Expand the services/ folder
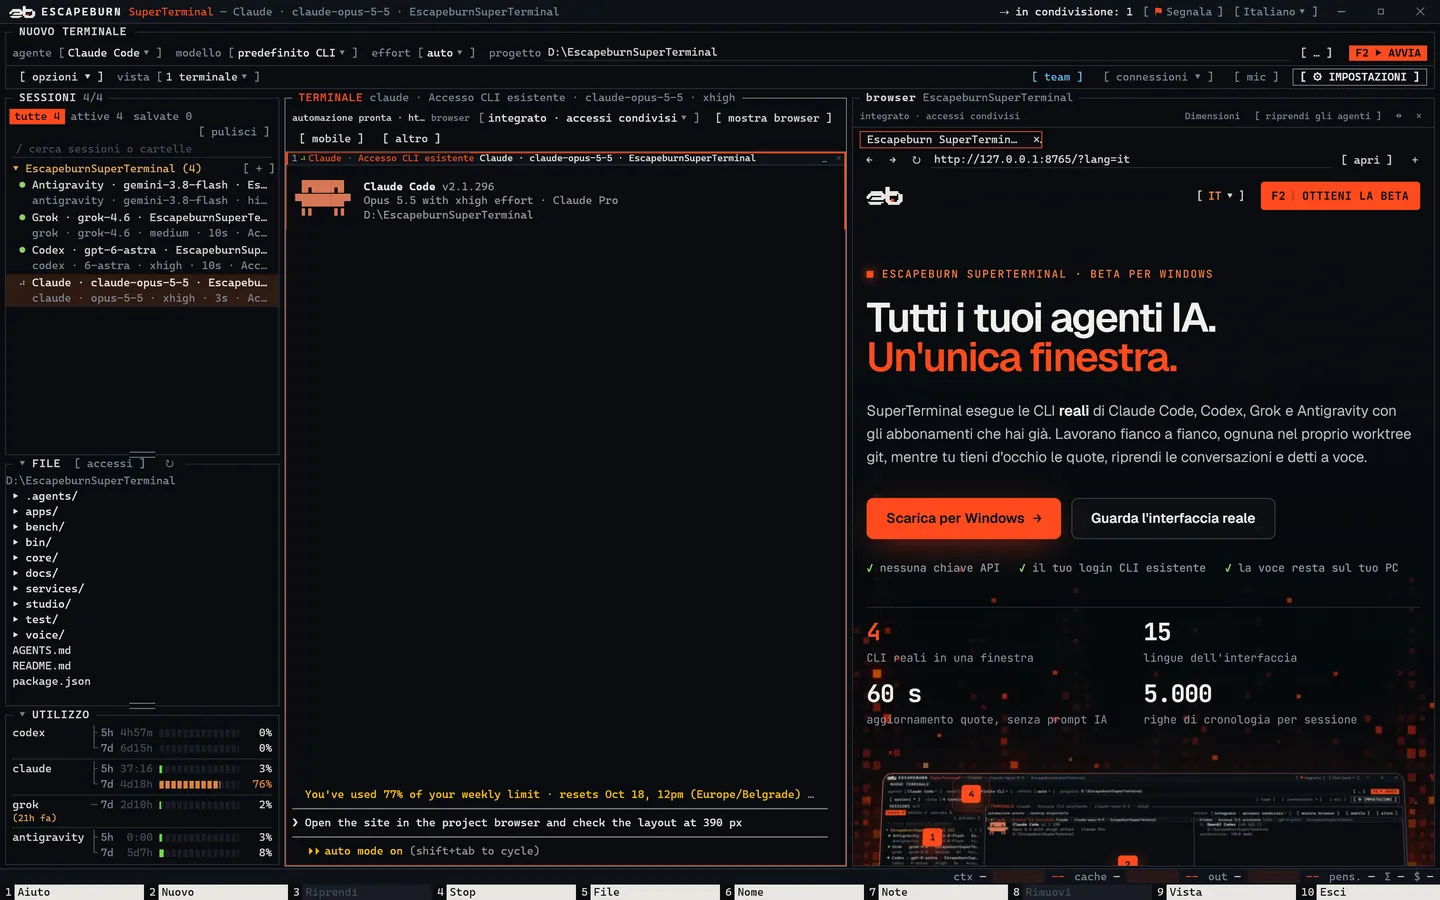The image size is (1440, 900). (49, 589)
